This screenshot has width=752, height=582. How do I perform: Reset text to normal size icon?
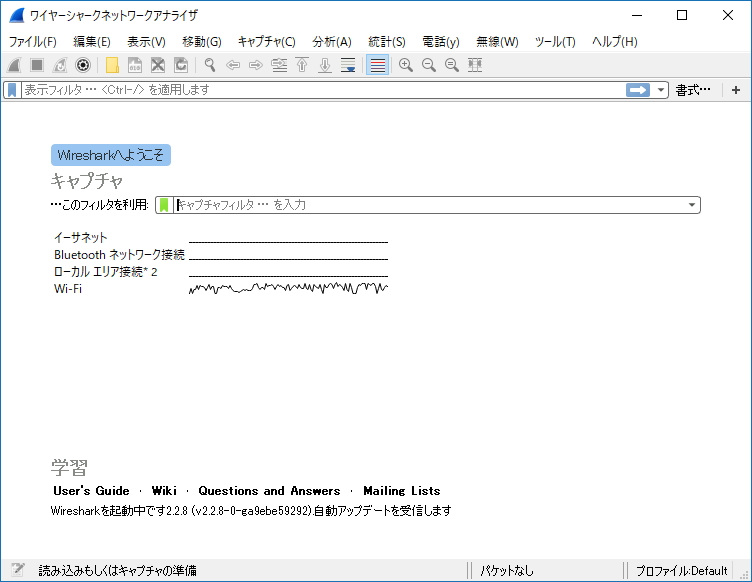[452, 65]
